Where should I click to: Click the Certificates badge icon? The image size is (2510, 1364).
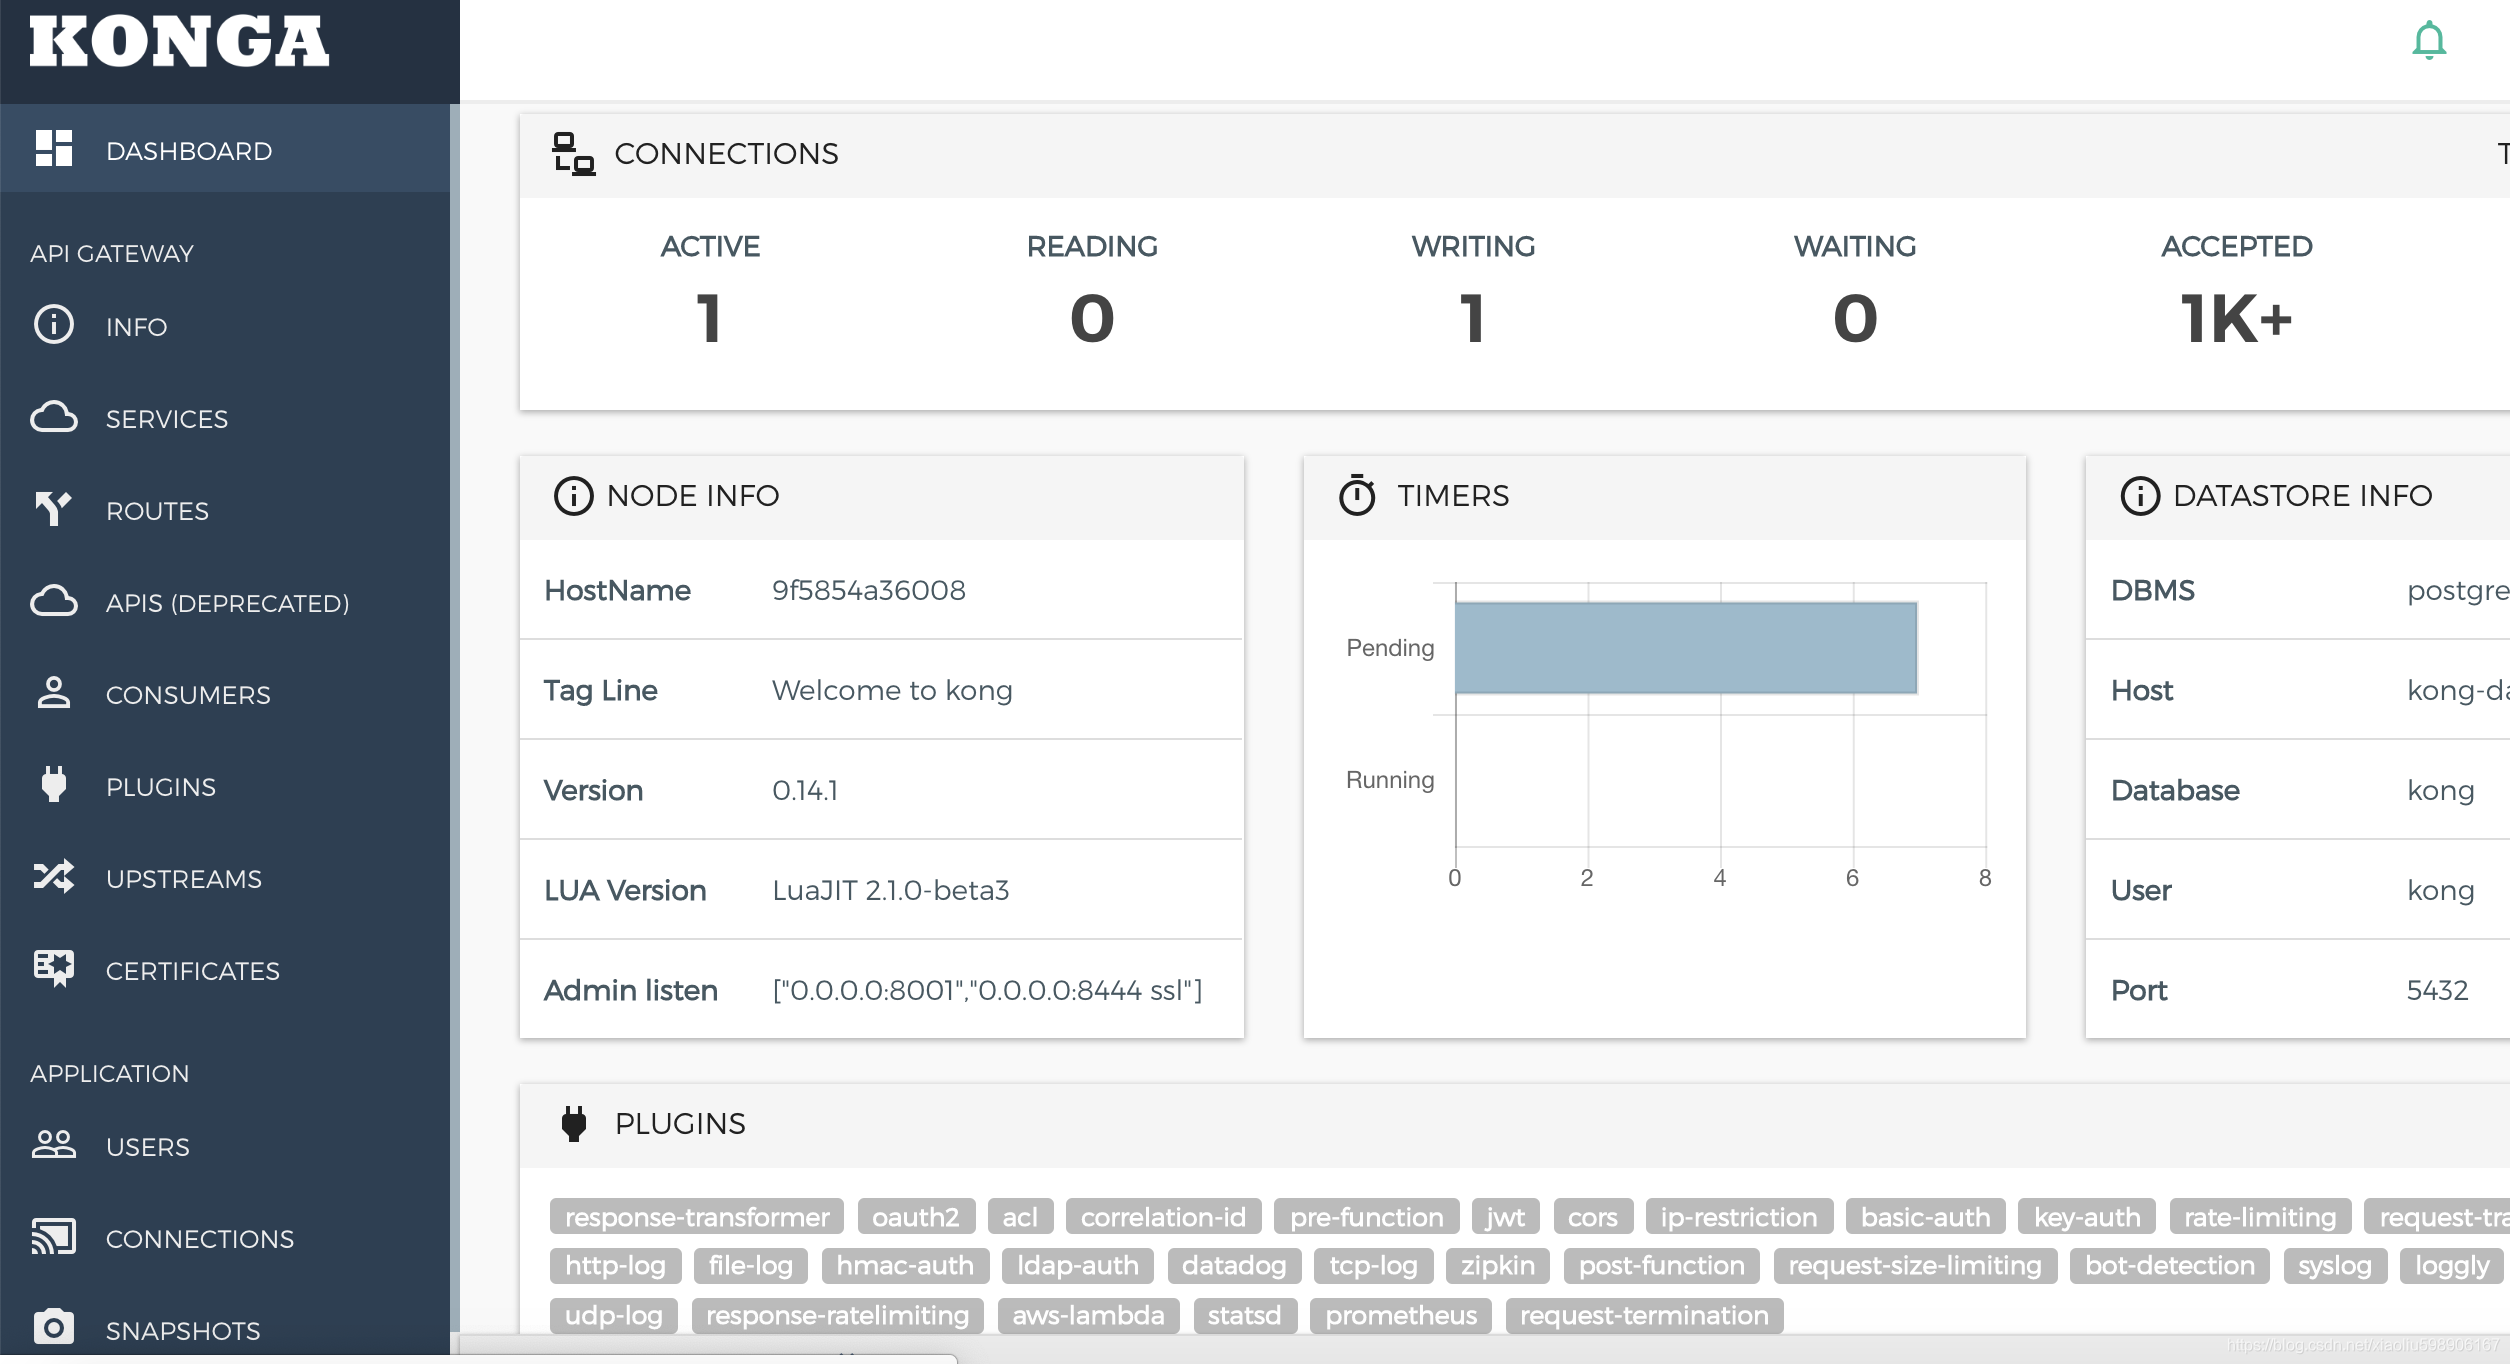[54, 968]
